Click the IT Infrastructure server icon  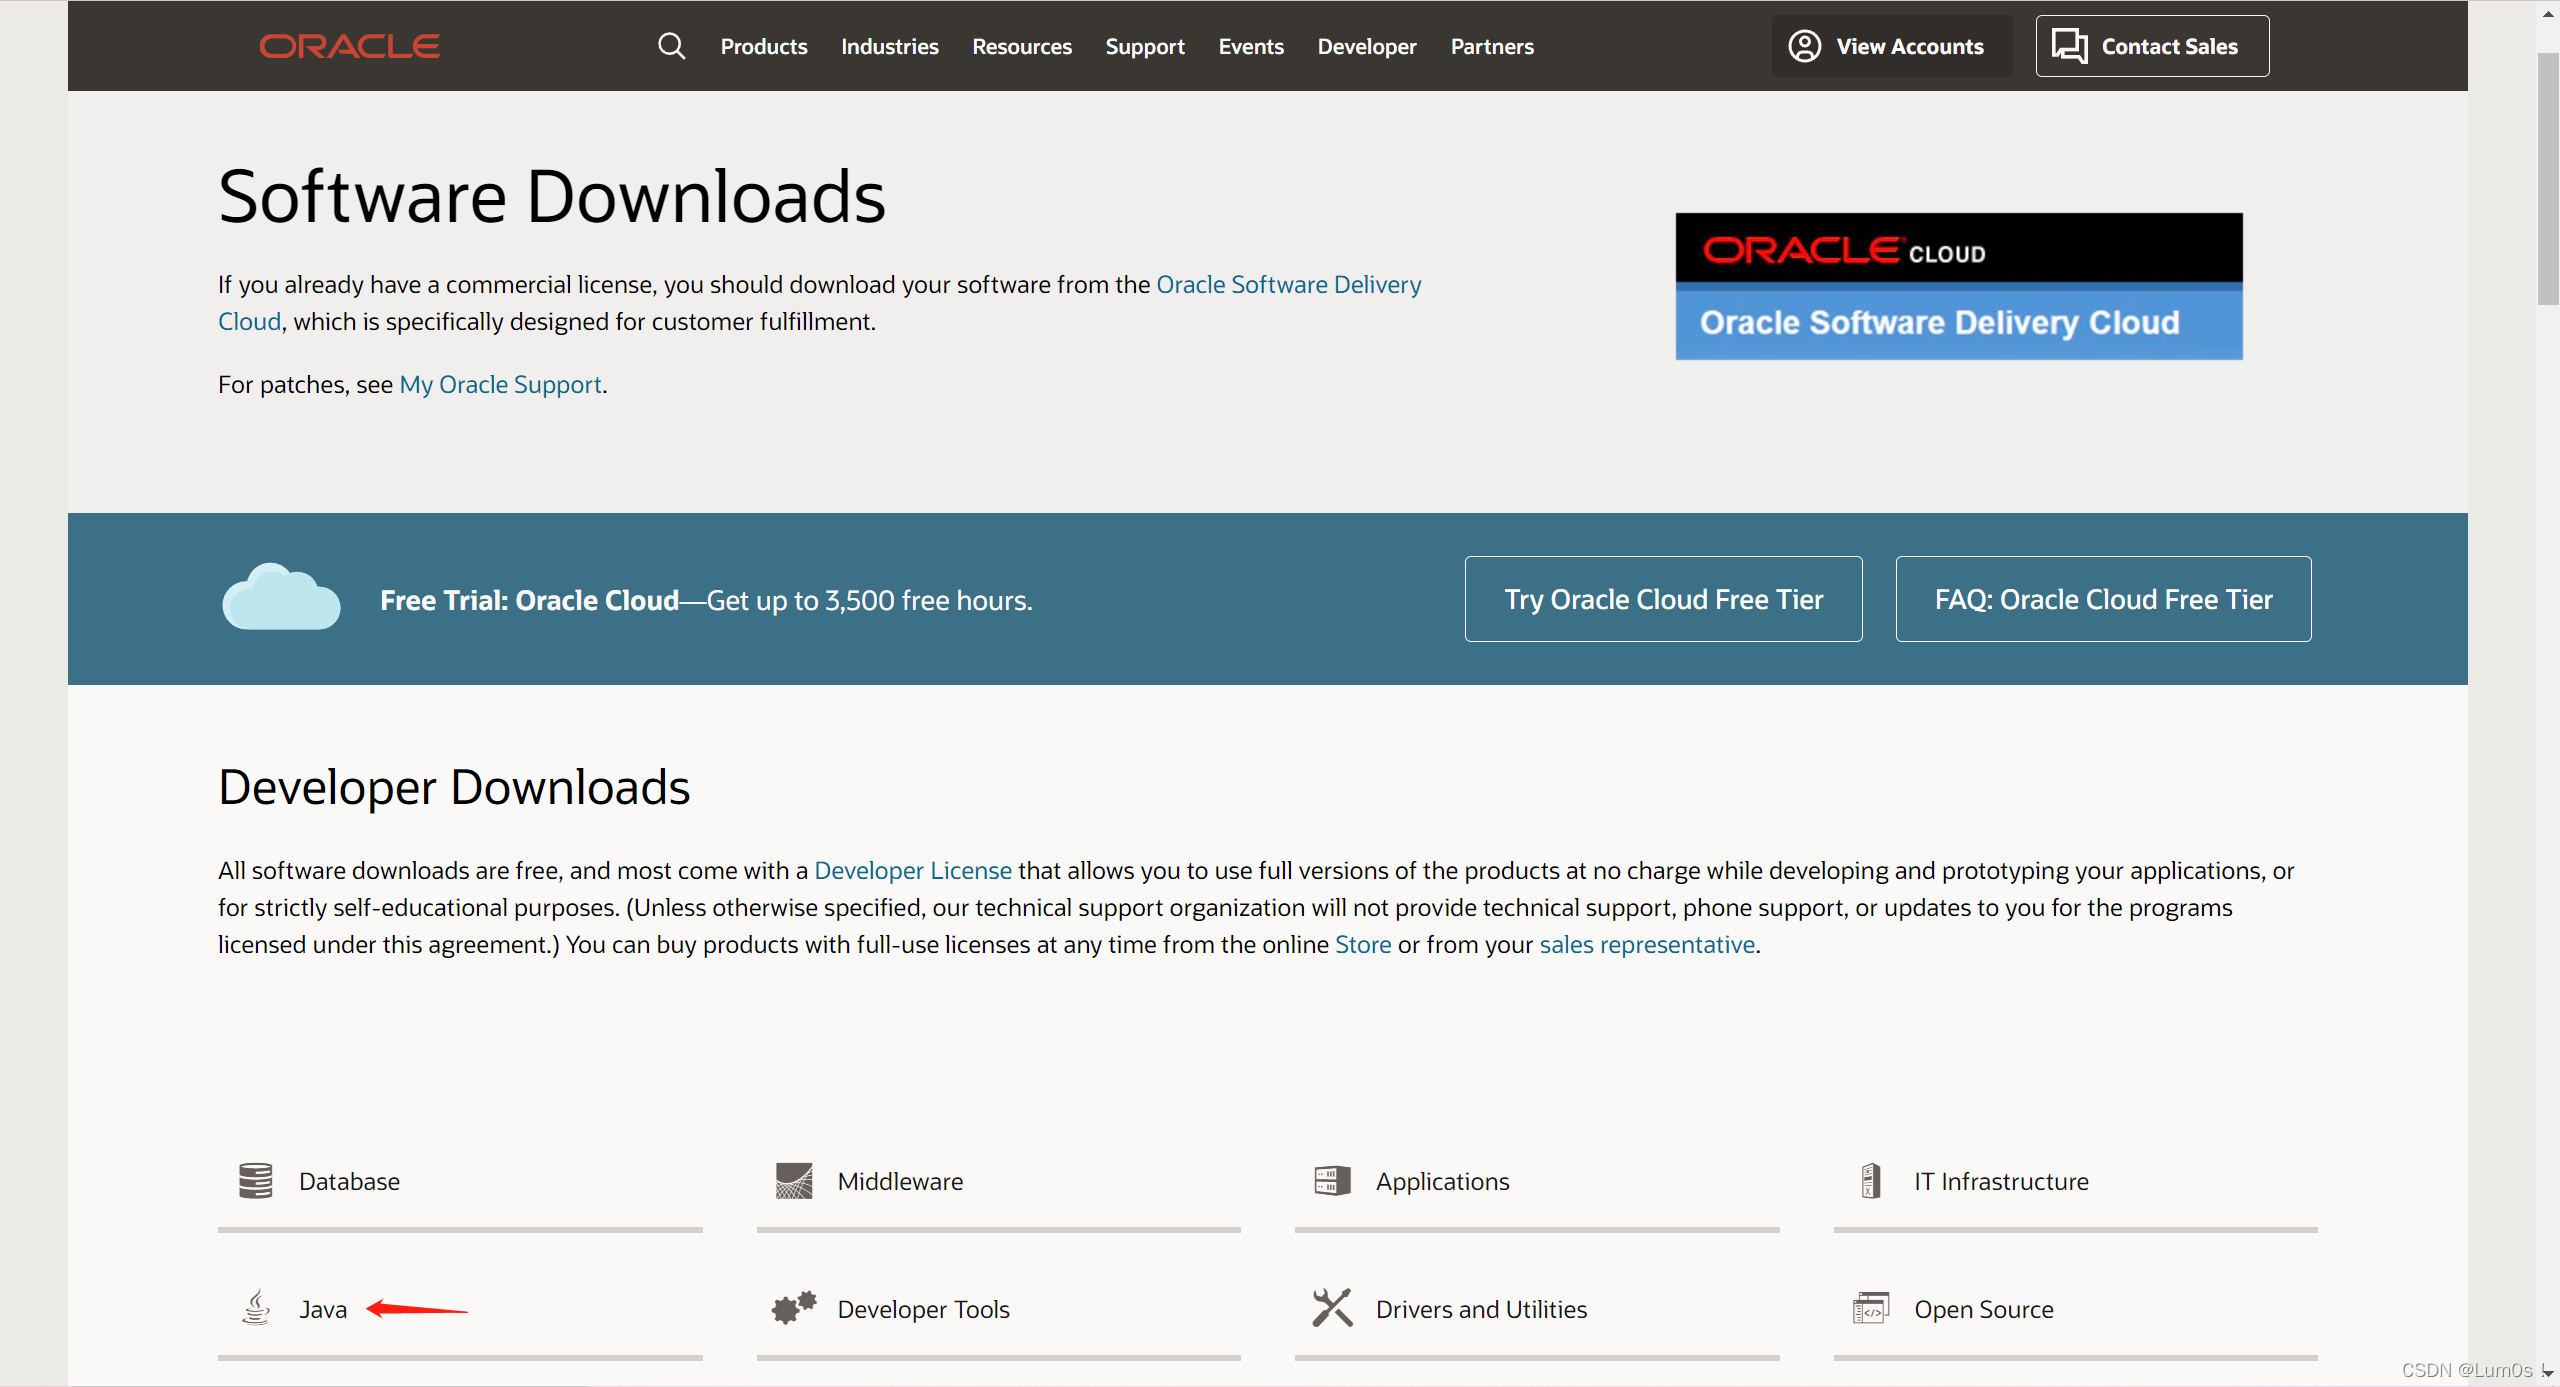tap(1871, 1181)
